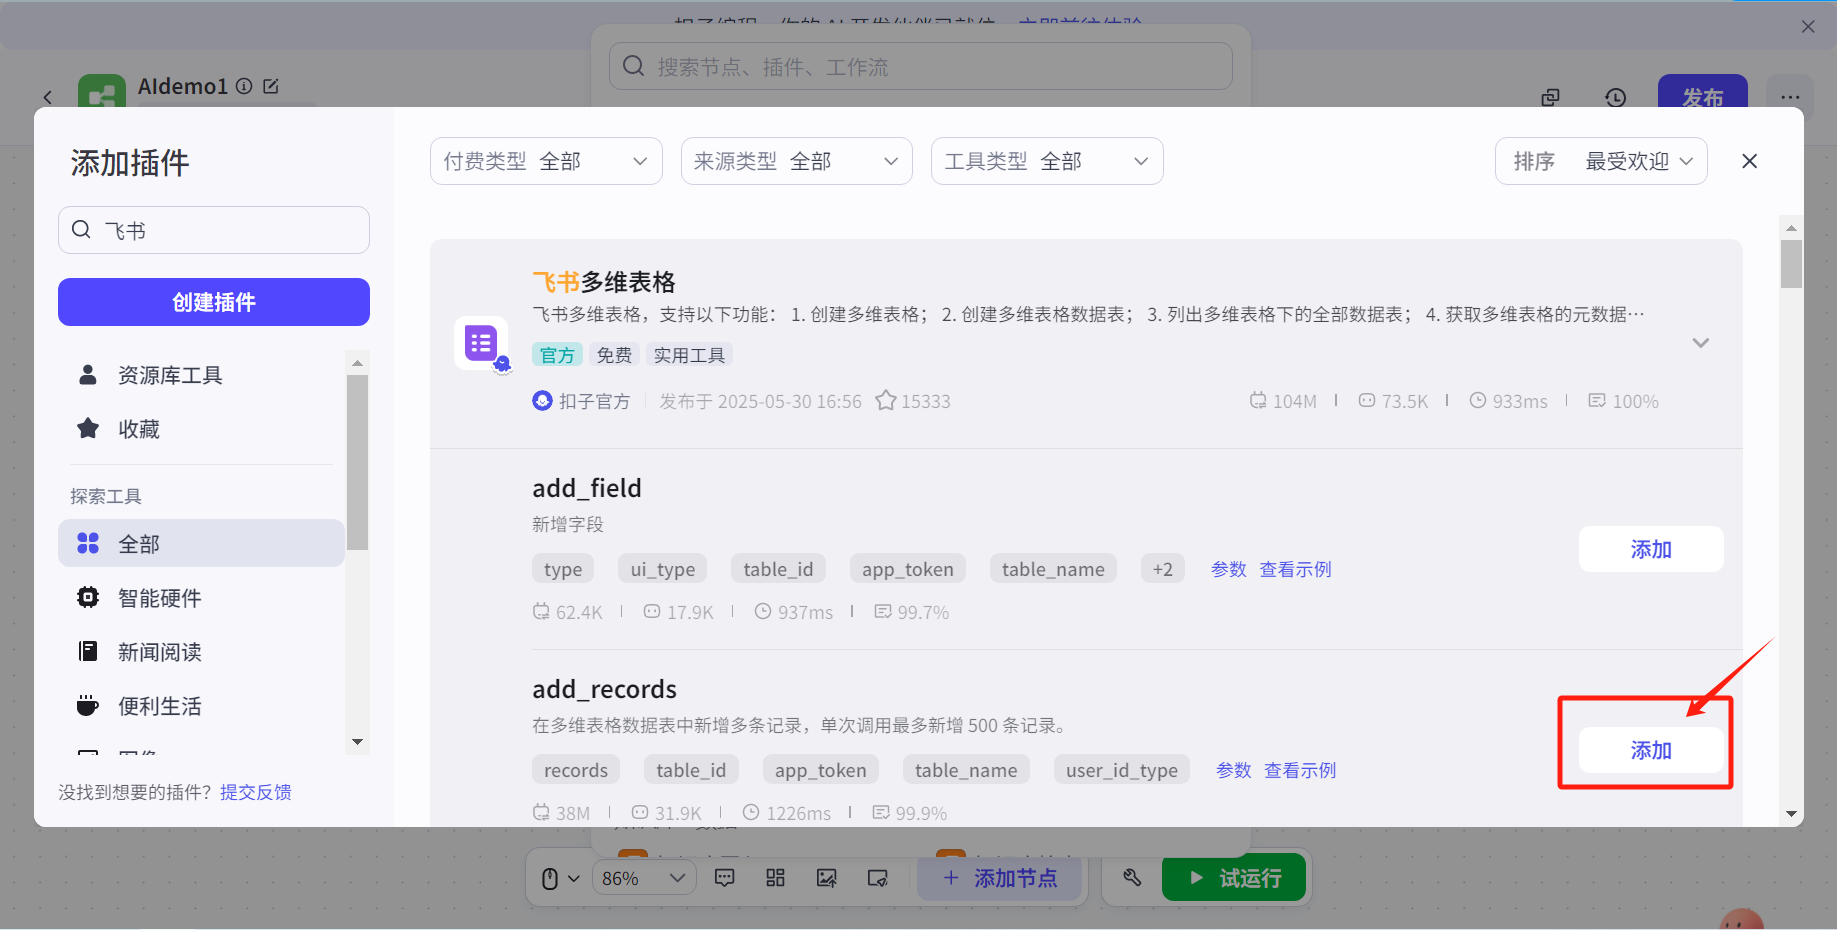Open the three-dots more menu in header
The width and height of the screenshot is (1837, 930).
pyautogui.click(x=1790, y=97)
